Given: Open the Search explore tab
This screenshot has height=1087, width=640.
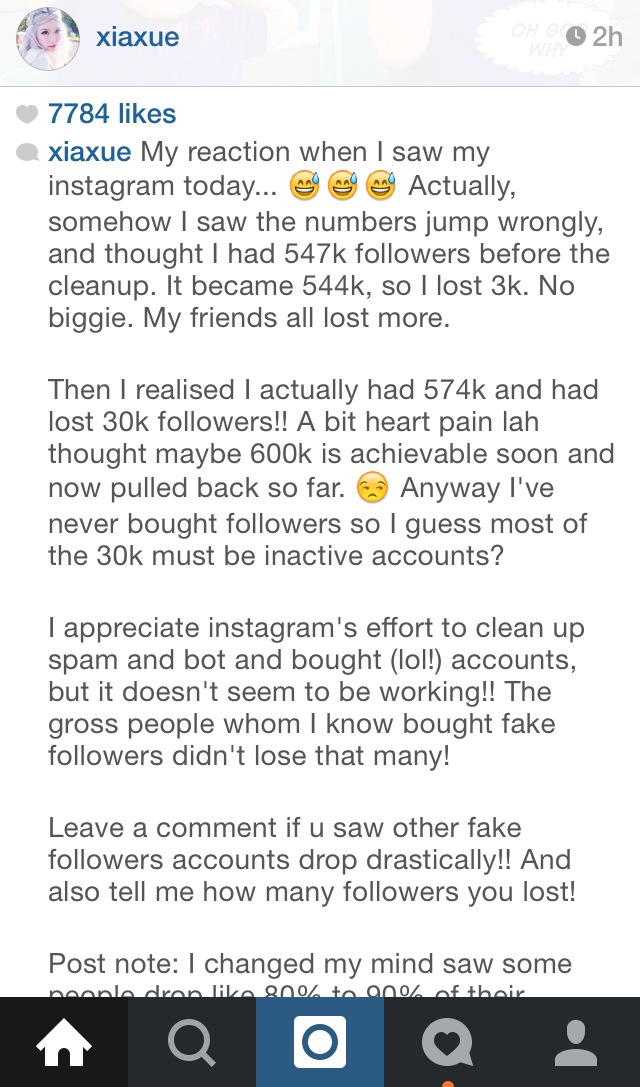Looking at the screenshot, I should tap(191, 1042).
